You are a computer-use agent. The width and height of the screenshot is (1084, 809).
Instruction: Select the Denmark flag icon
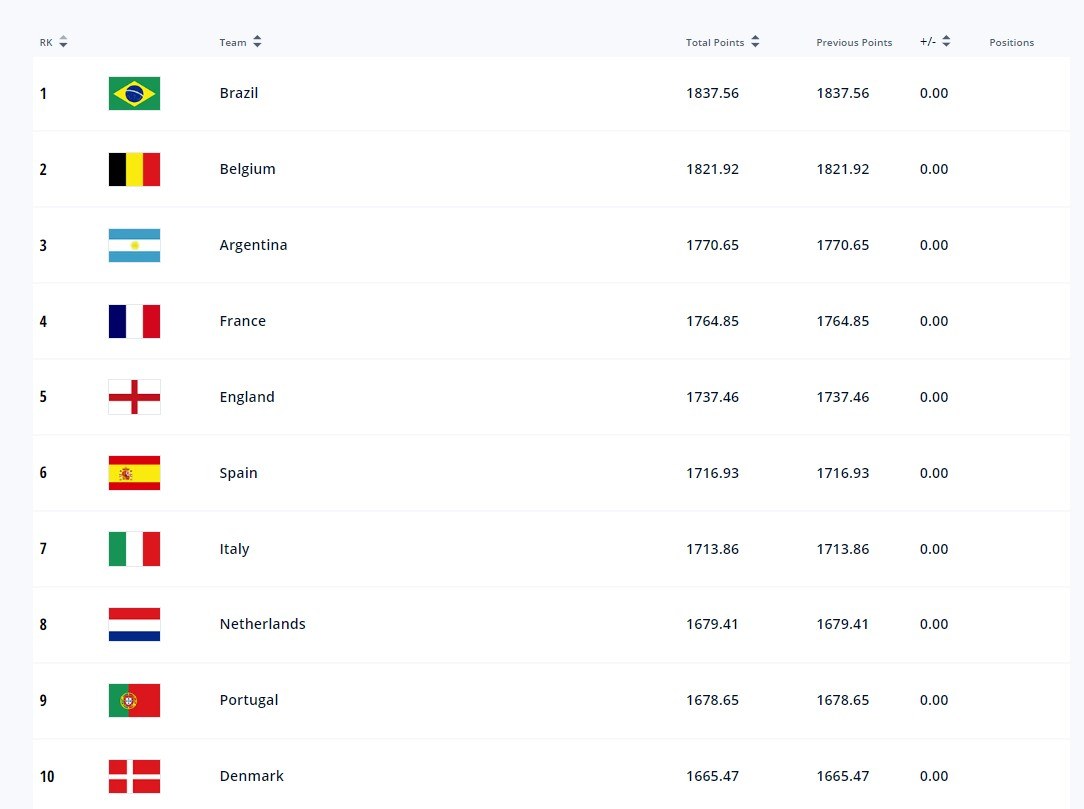point(134,777)
